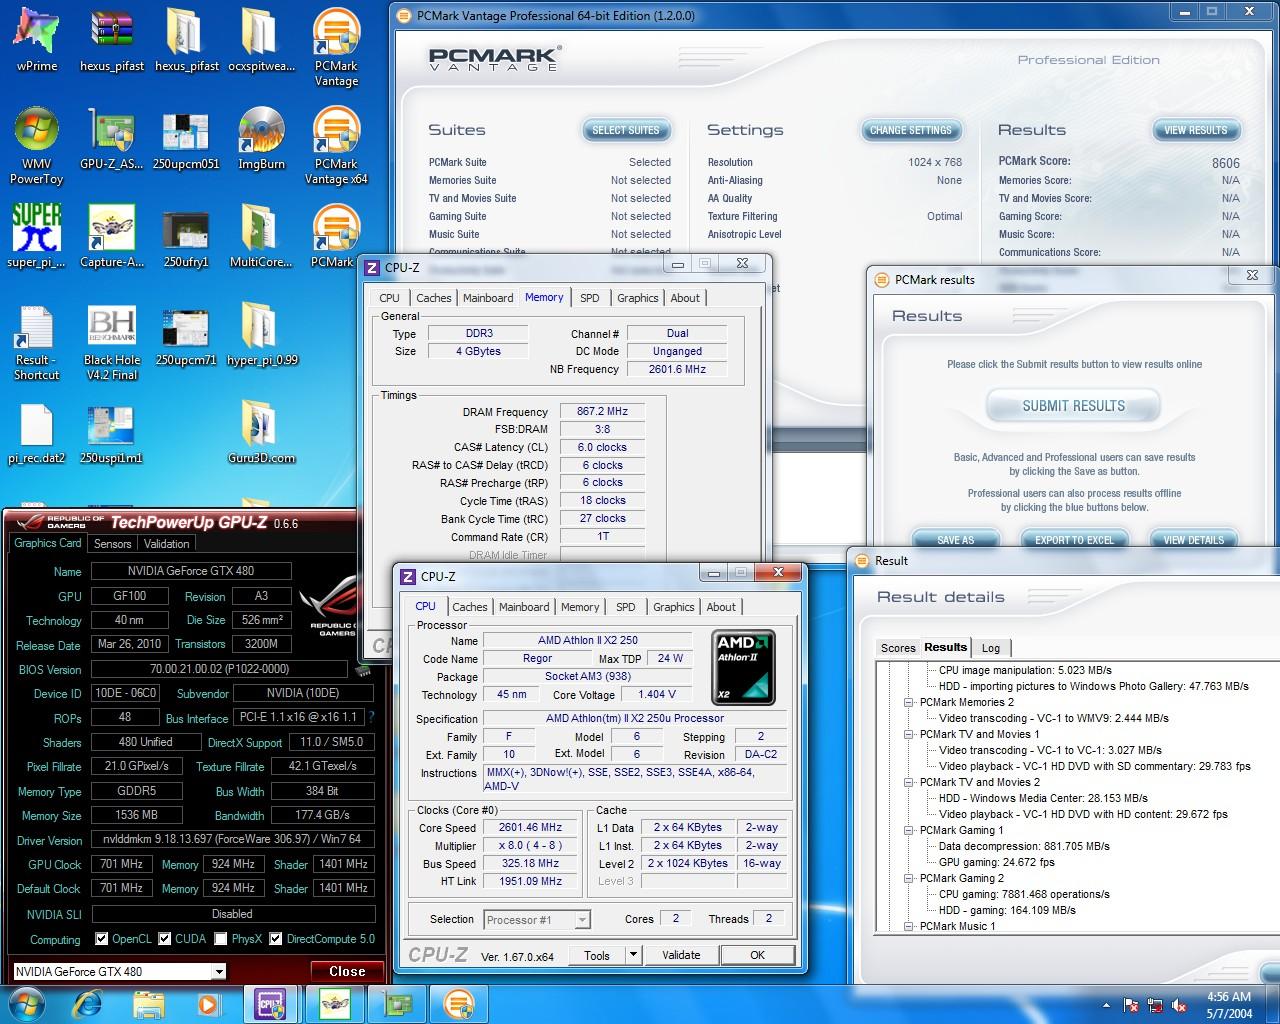Collapse the PCMark Memories 2 tree node
The height and width of the screenshot is (1024, 1280).
[x=908, y=702]
